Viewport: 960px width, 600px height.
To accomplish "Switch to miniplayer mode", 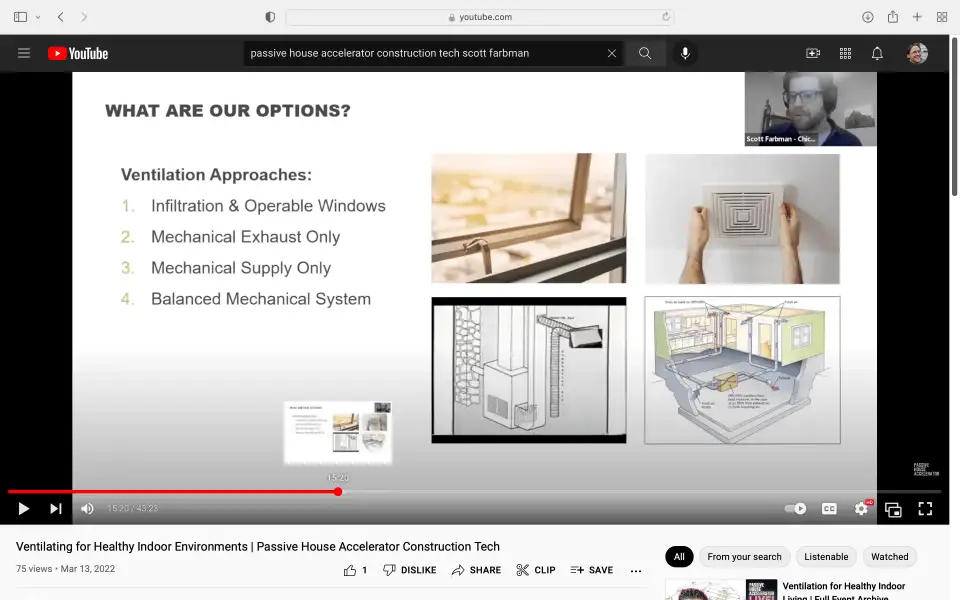I will click(x=893, y=509).
